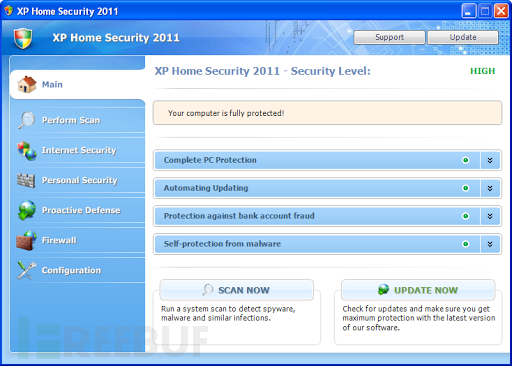Click the shield logo in the header banner
The height and width of the screenshot is (366, 512).
(x=23, y=38)
